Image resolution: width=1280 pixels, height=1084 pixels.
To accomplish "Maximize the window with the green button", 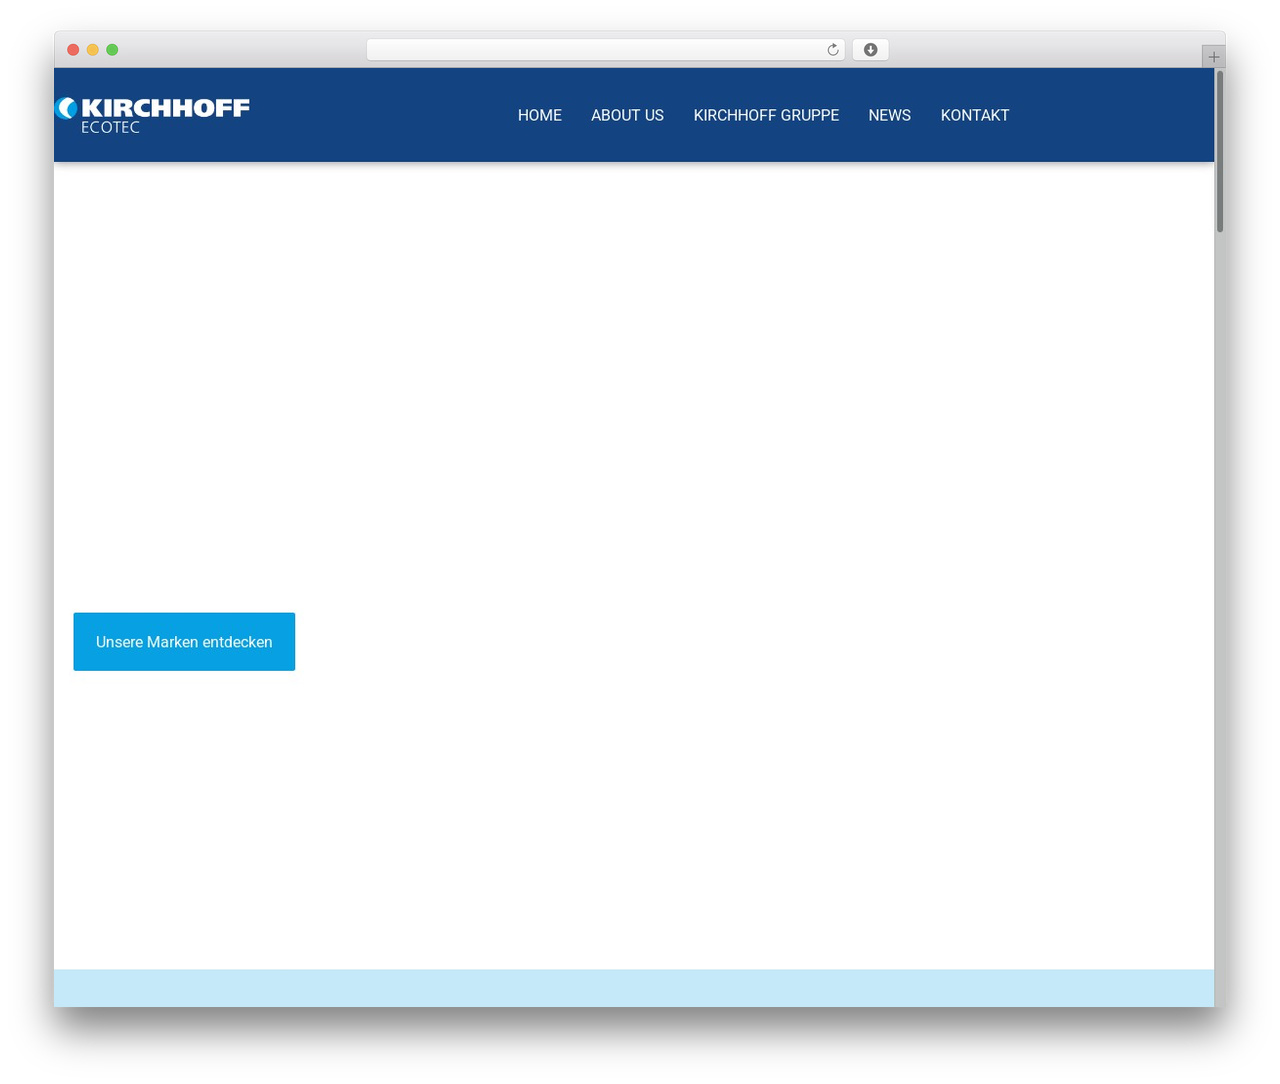I will [x=112, y=50].
